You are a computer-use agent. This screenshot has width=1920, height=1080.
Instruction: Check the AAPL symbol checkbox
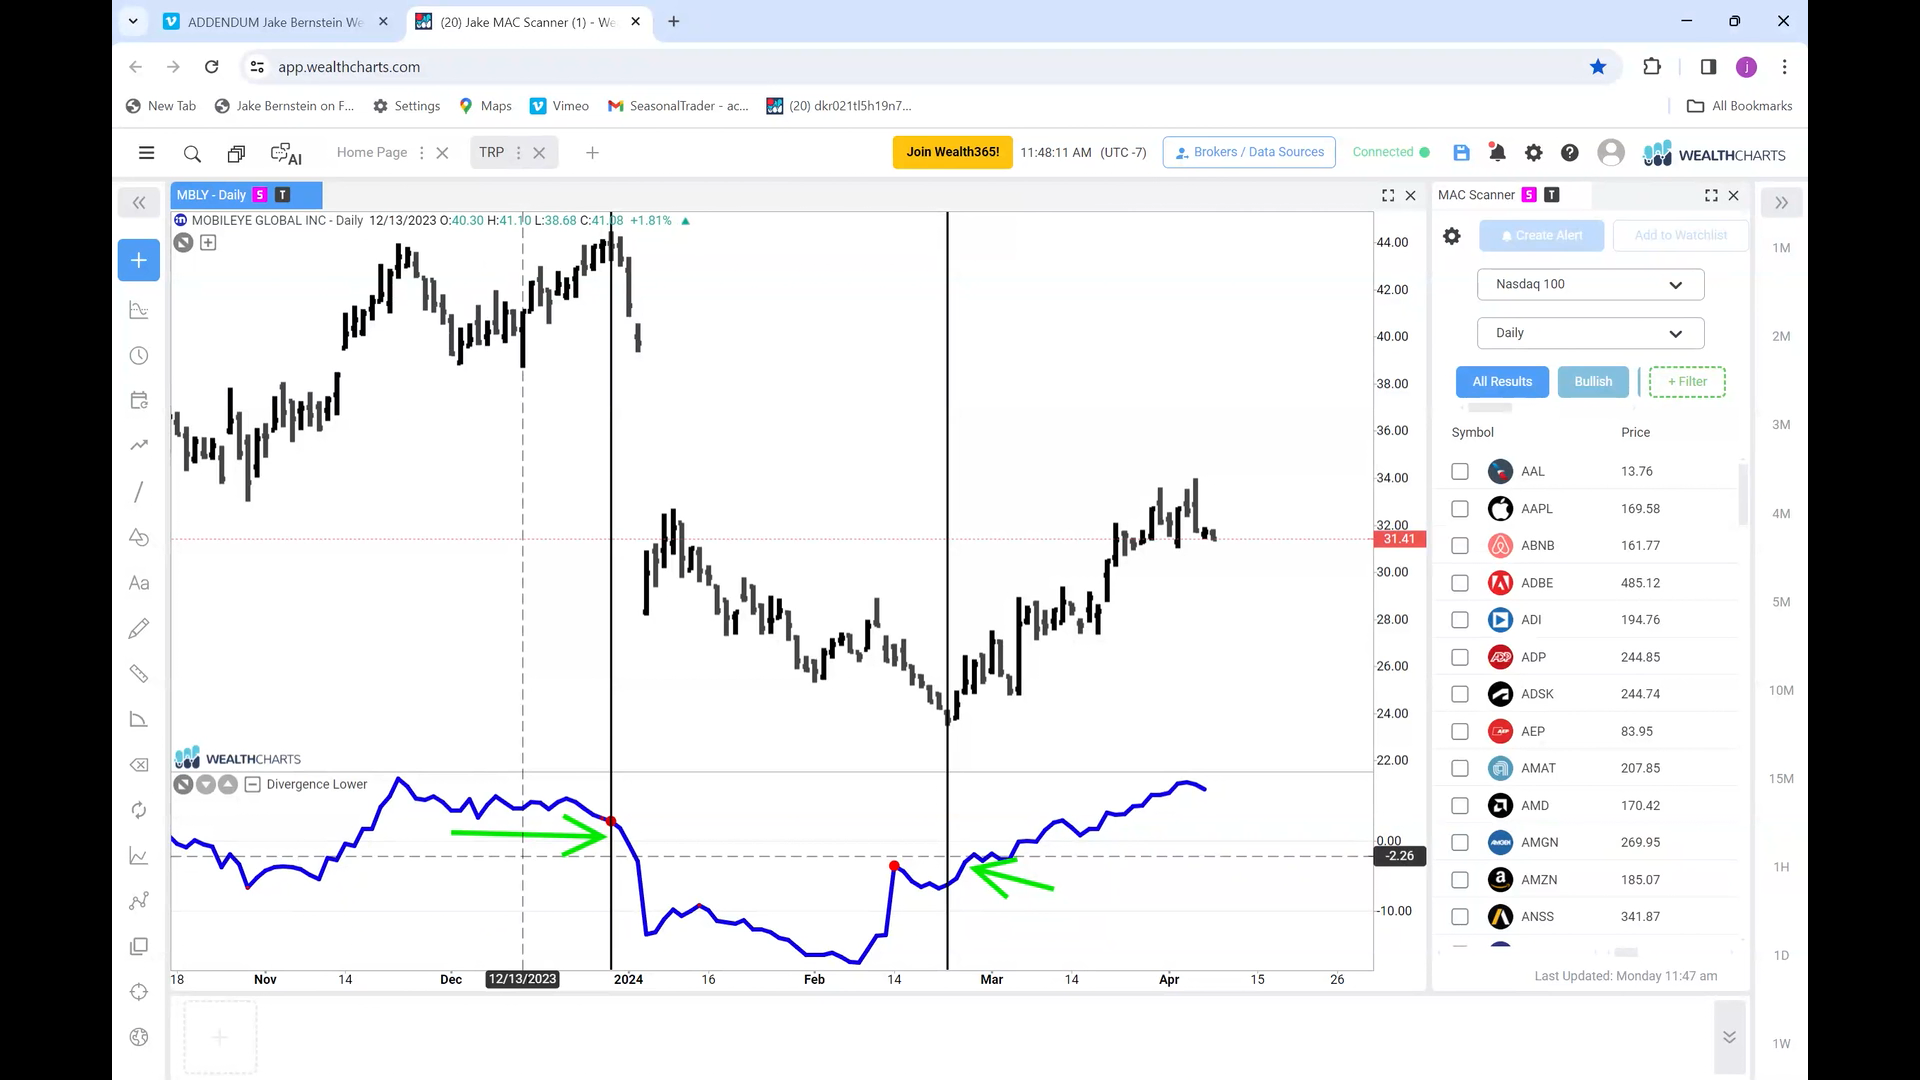tap(1460, 509)
